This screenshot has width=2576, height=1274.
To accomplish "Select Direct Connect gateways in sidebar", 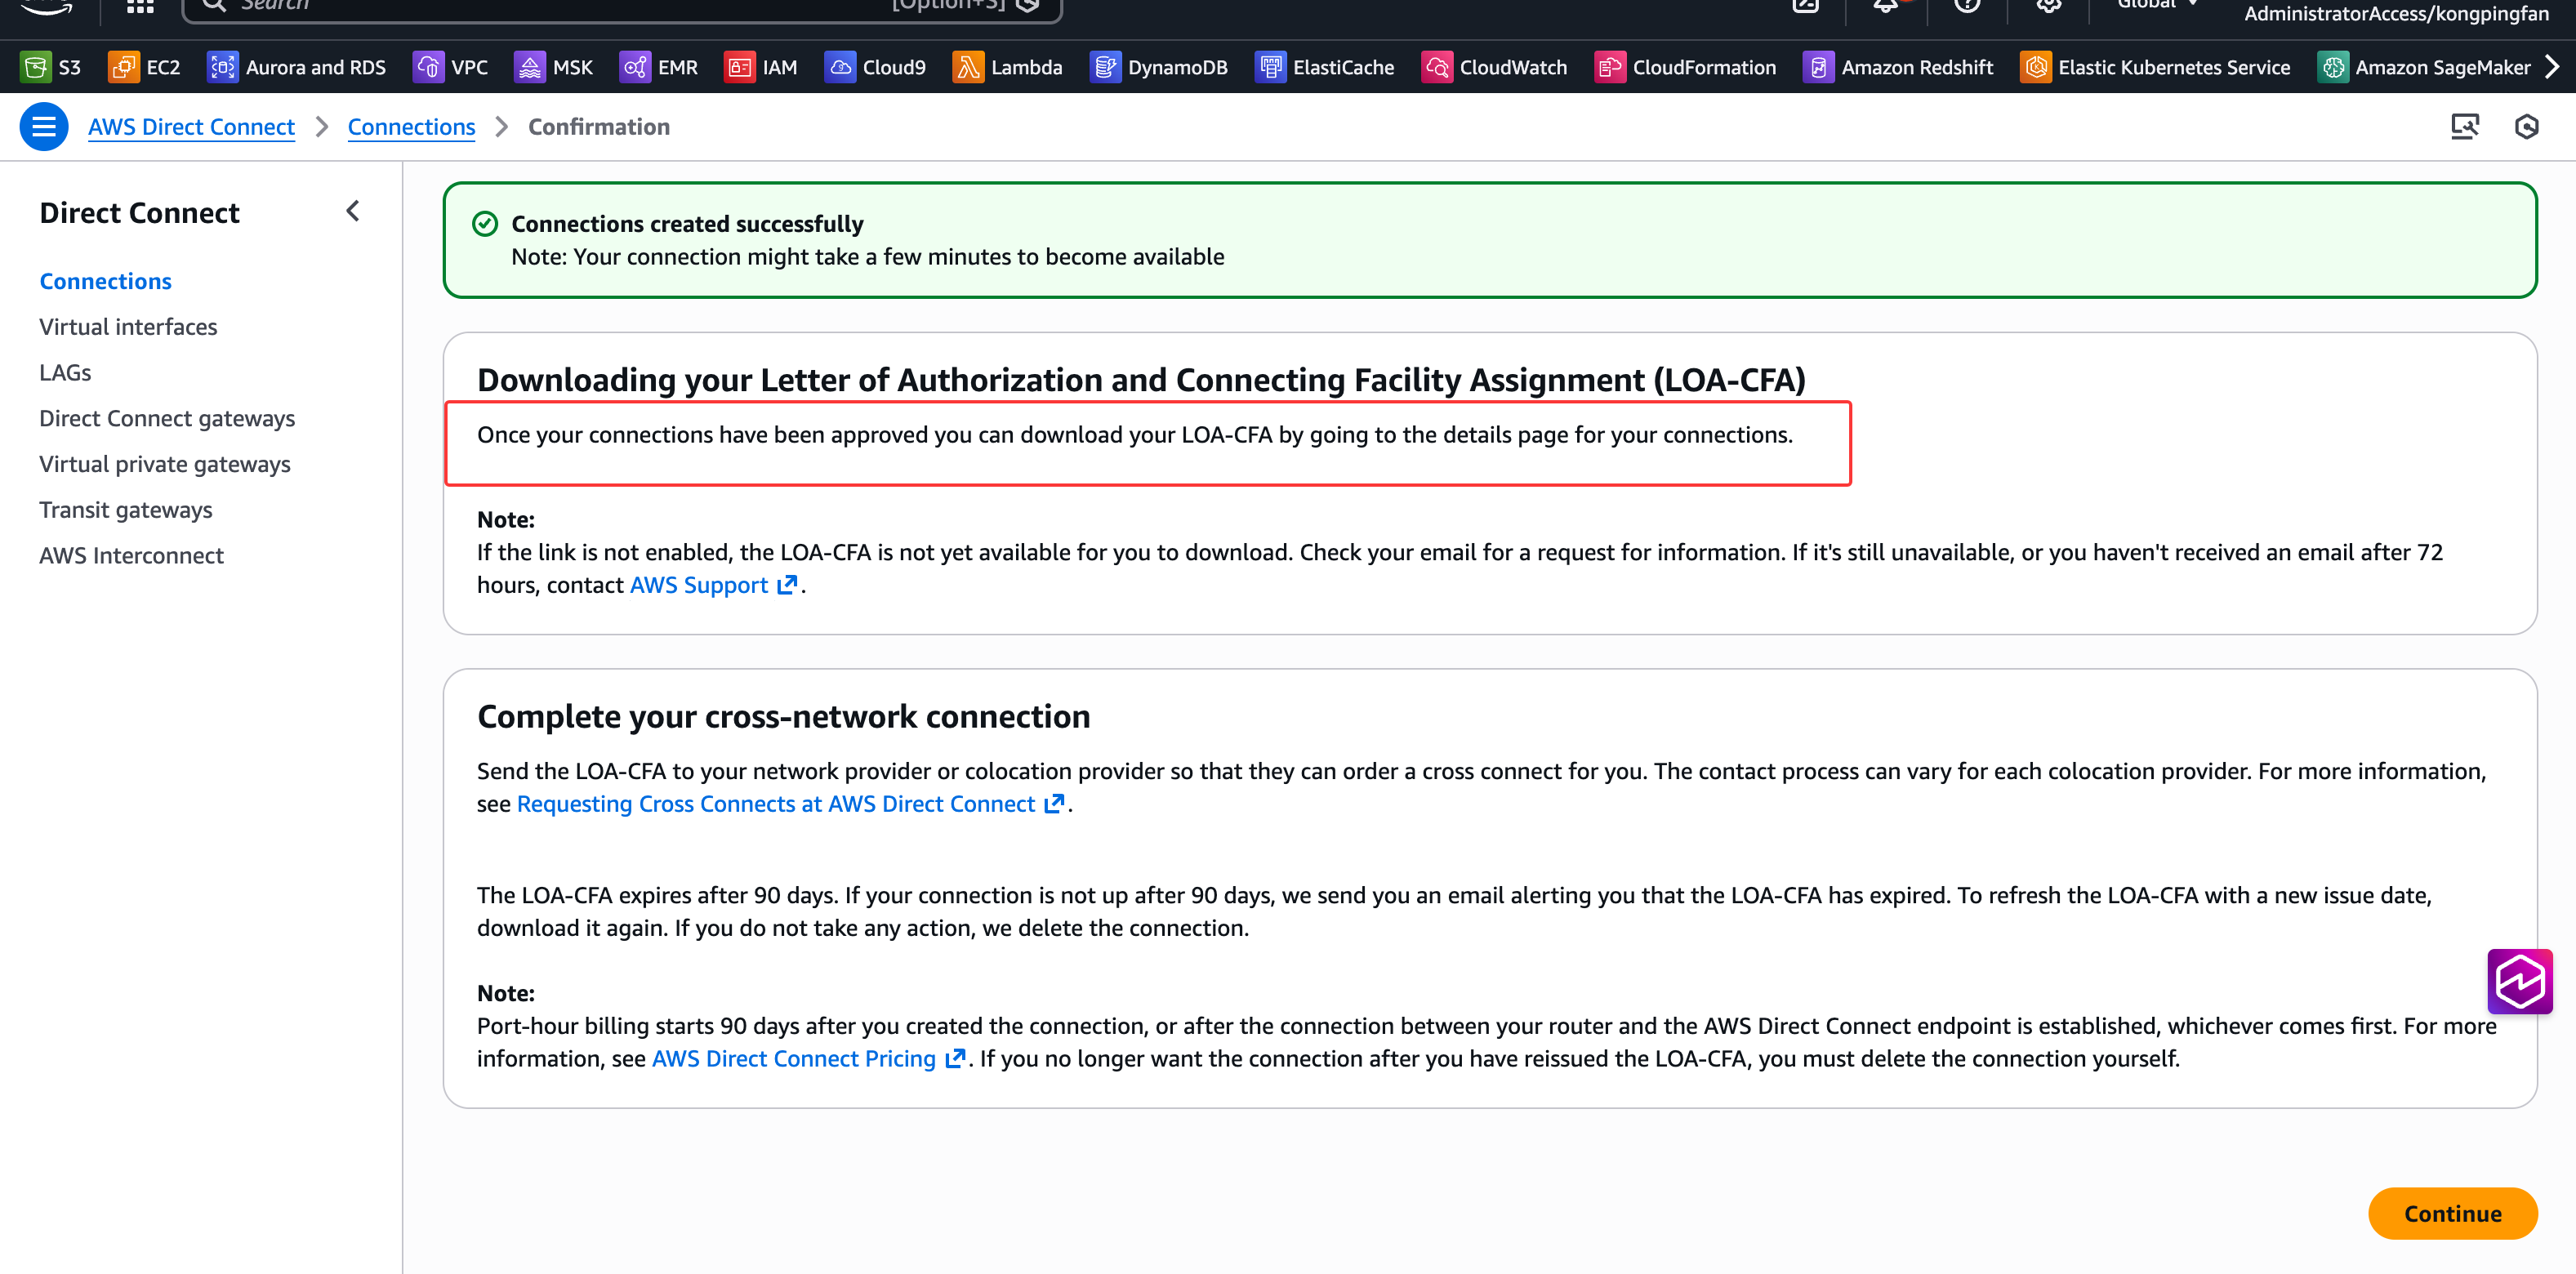I will [x=167, y=418].
